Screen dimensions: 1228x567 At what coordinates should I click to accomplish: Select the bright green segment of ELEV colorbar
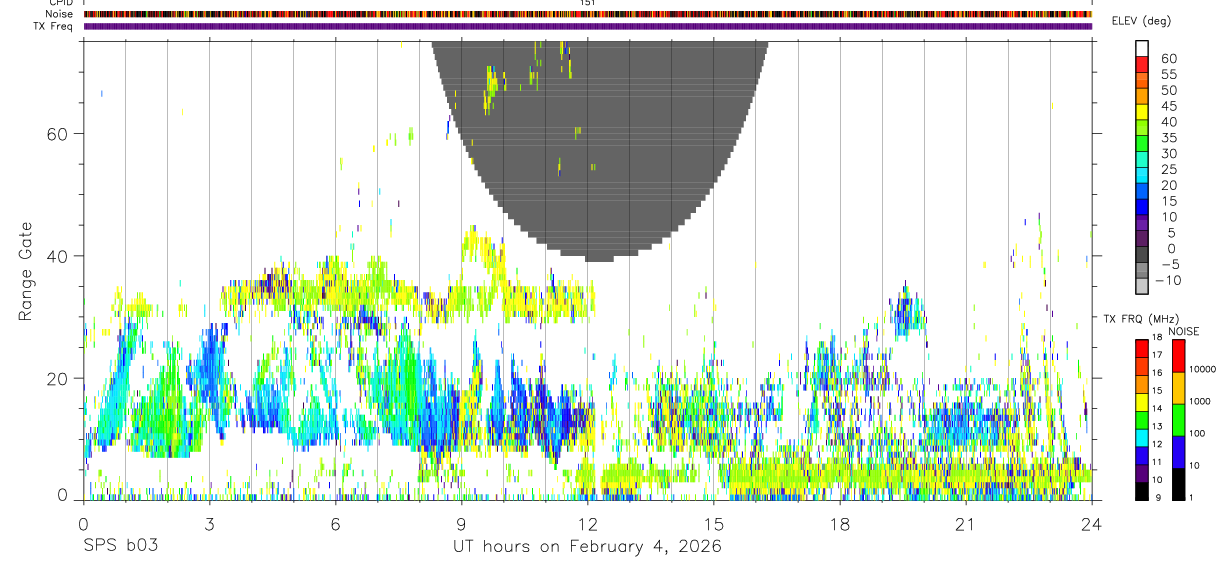coord(1142,144)
